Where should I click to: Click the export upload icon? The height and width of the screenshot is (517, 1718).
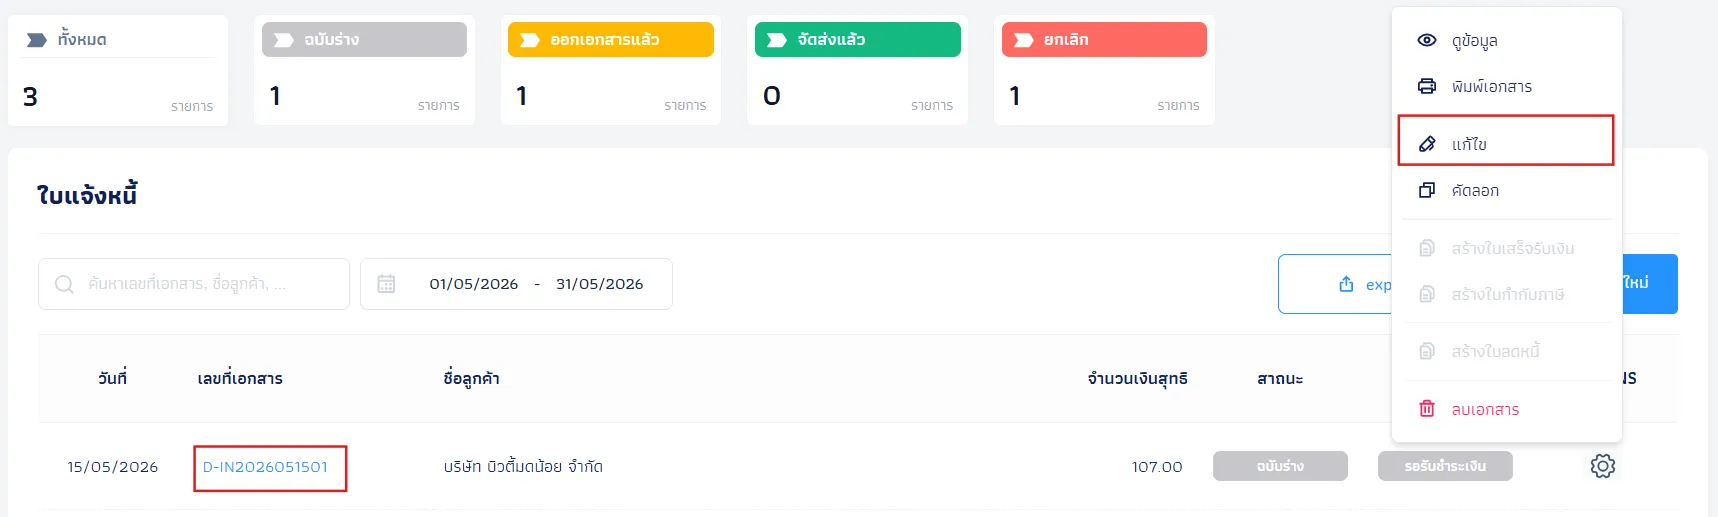[1346, 284]
